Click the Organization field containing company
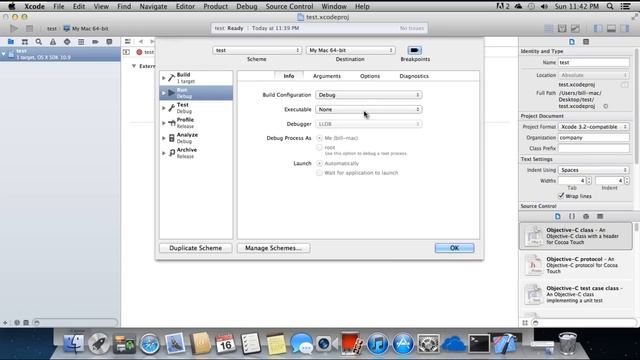 point(593,138)
